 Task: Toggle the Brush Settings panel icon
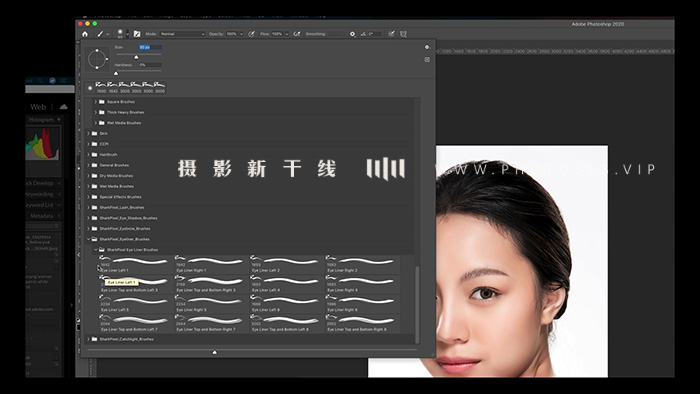coord(137,34)
